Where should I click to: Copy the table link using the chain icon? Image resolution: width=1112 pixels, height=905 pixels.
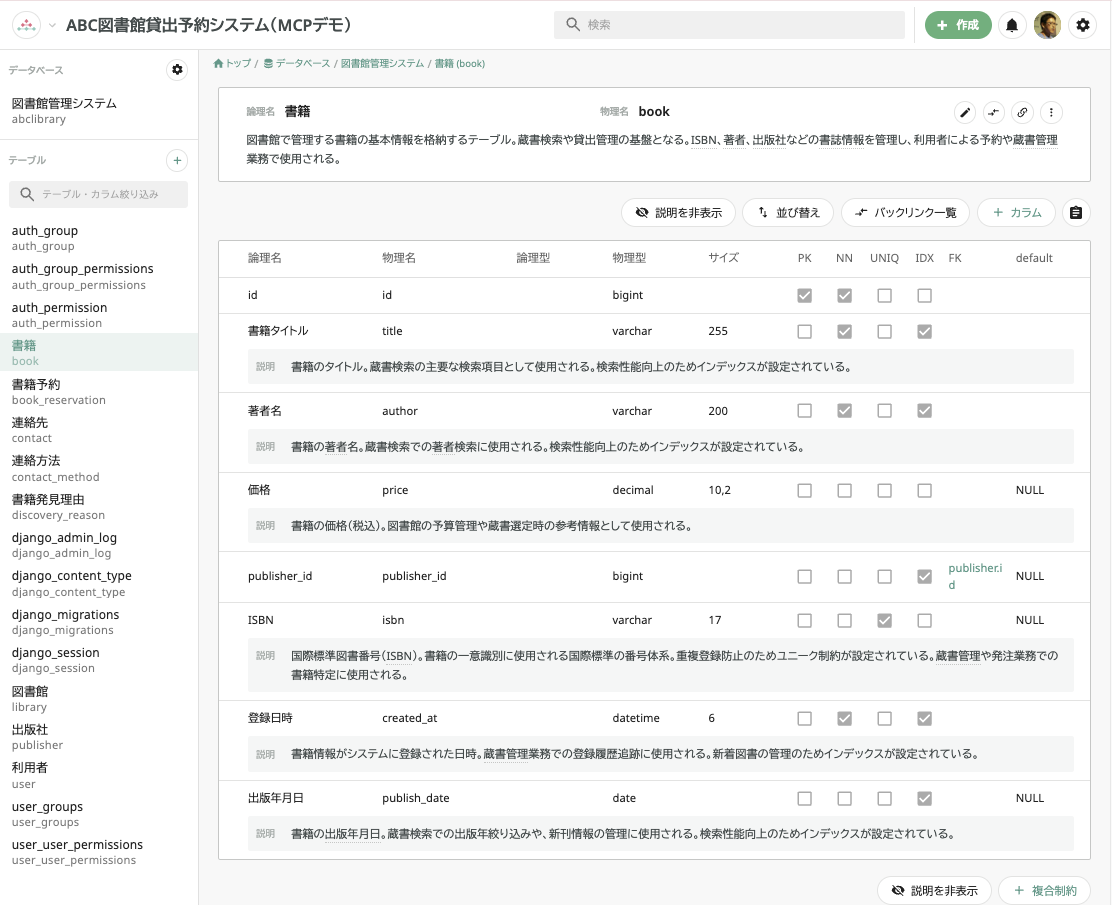tap(1022, 113)
